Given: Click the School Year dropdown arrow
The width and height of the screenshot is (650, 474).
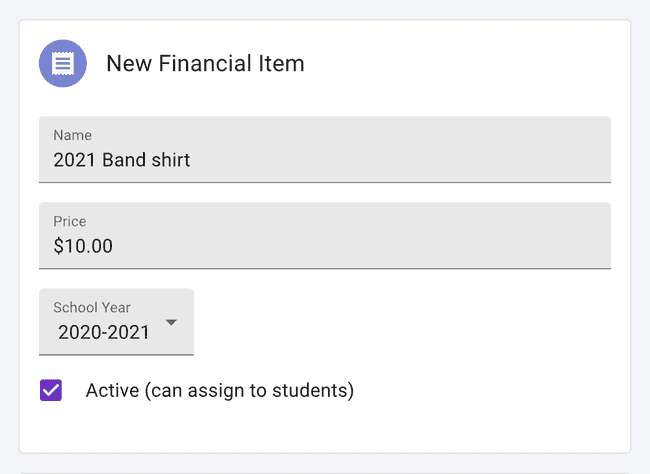Looking at the screenshot, I should [171, 322].
